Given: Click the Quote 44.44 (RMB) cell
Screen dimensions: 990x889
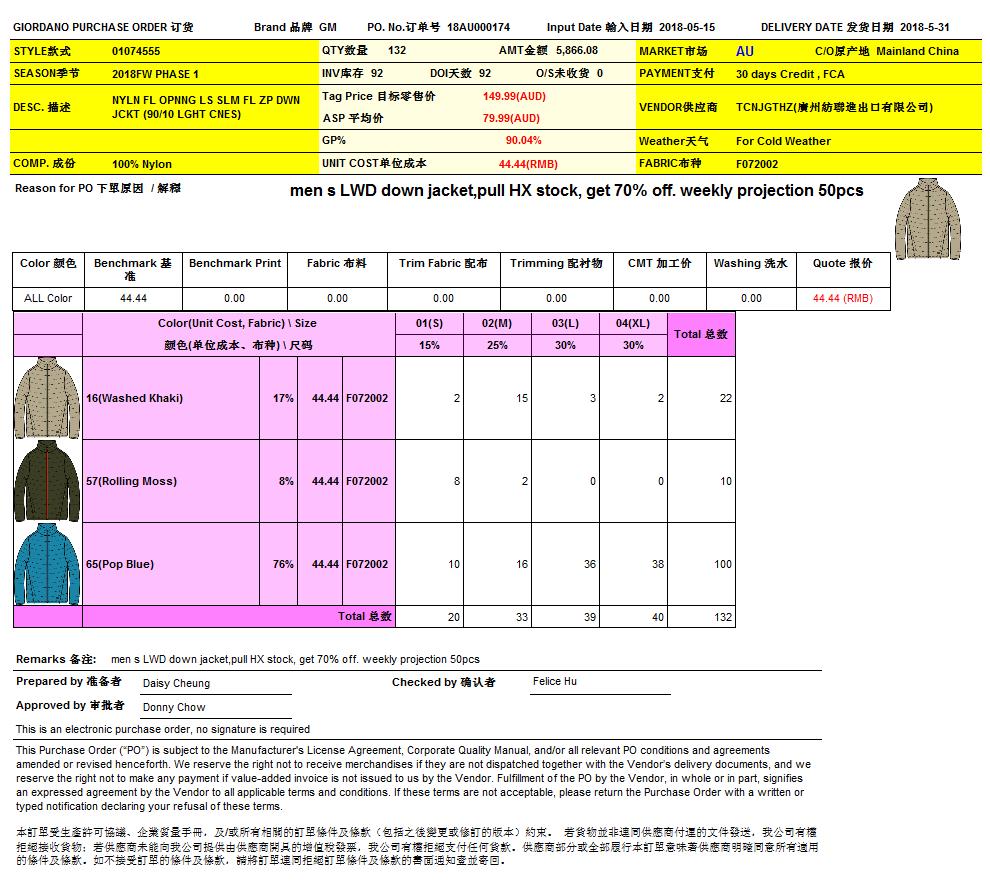Looking at the screenshot, I should 842,298.
